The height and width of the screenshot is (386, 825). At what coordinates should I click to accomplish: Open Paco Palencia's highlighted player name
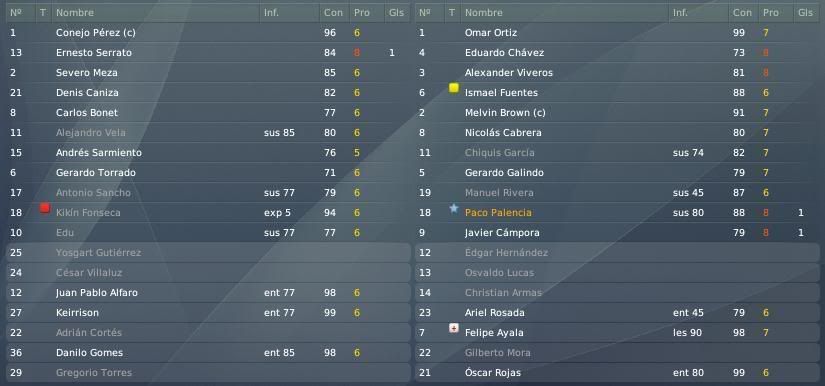[498, 212]
